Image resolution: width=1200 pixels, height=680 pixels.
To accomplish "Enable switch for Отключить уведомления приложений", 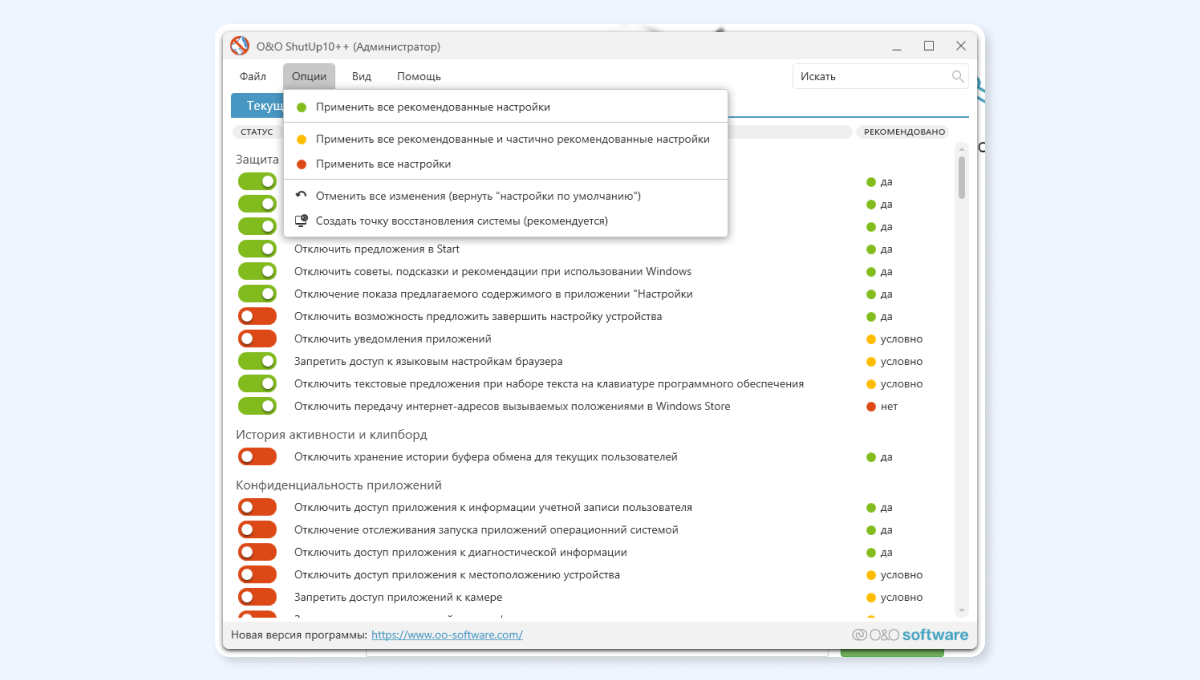I will click(257, 339).
